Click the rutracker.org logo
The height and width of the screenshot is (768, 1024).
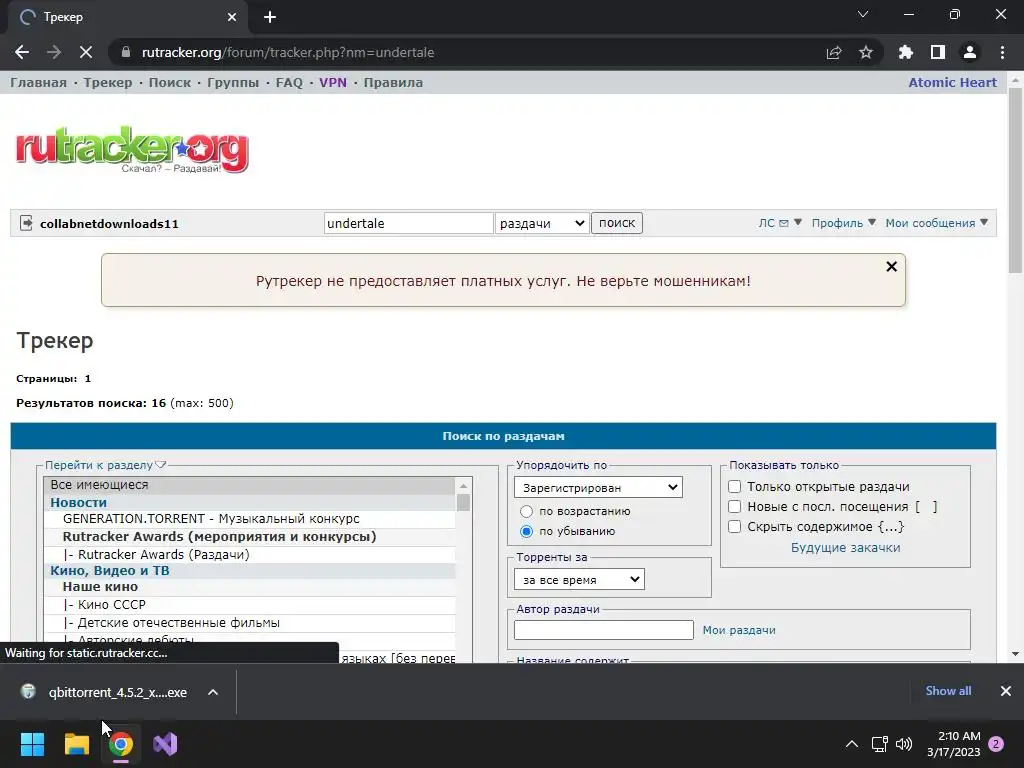133,150
